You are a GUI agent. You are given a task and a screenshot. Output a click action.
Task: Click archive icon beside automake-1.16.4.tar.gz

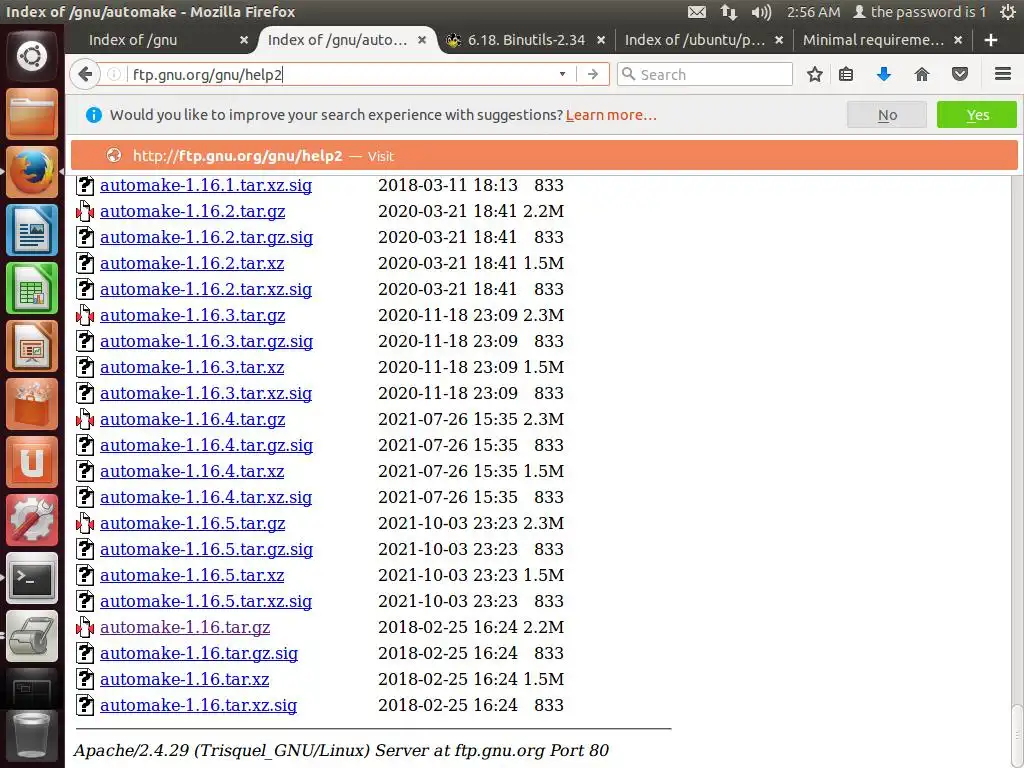point(85,419)
